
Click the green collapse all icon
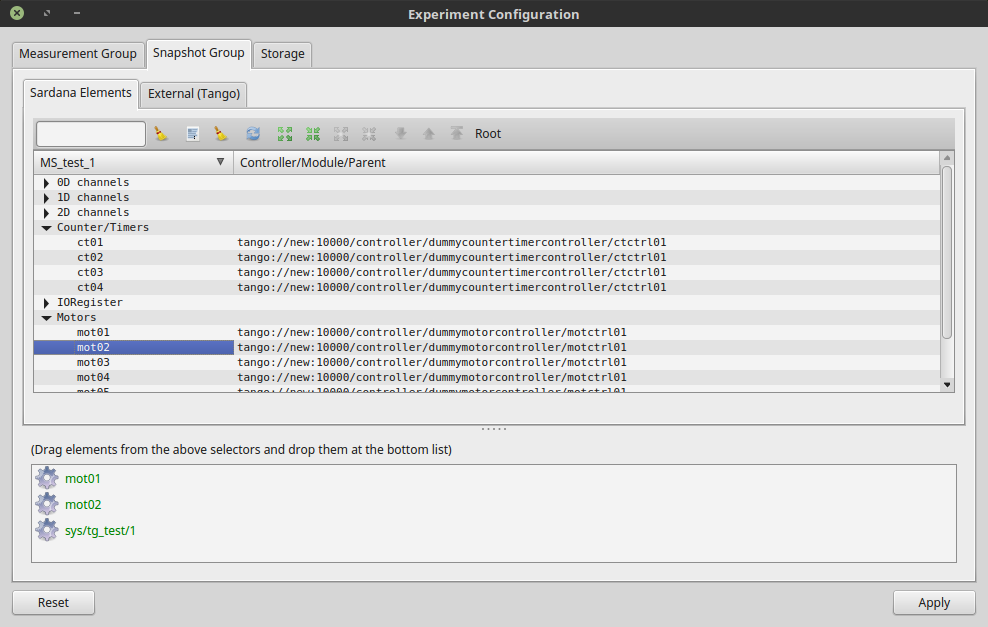[x=313, y=134]
